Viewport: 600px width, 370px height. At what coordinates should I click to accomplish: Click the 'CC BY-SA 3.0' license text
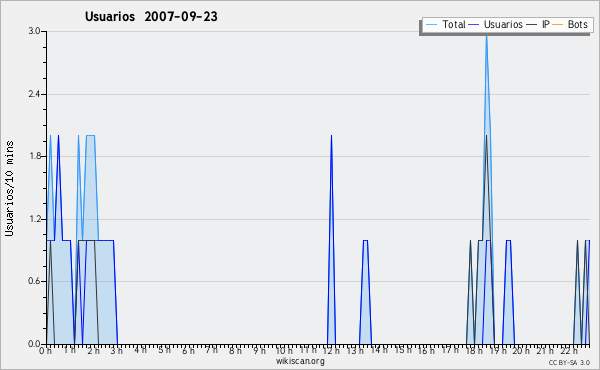tap(569, 362)
